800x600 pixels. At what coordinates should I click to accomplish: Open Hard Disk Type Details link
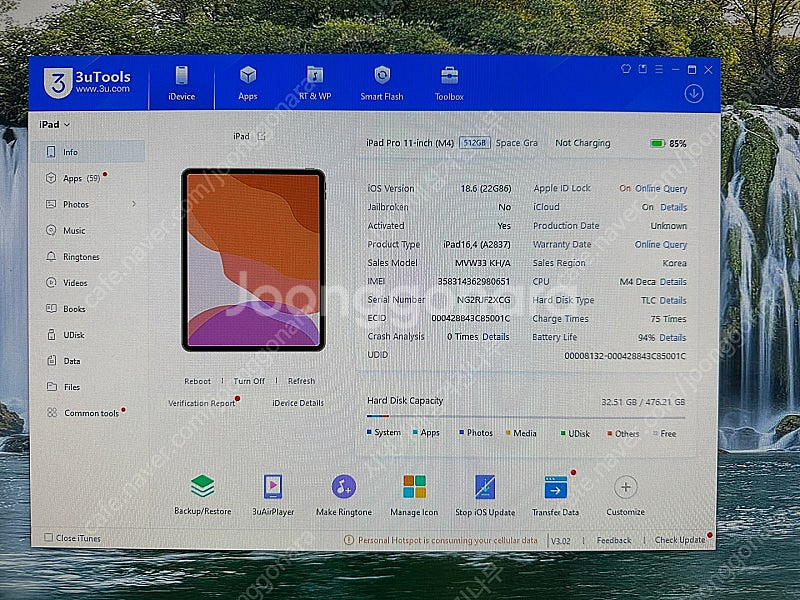coord(673,301)
